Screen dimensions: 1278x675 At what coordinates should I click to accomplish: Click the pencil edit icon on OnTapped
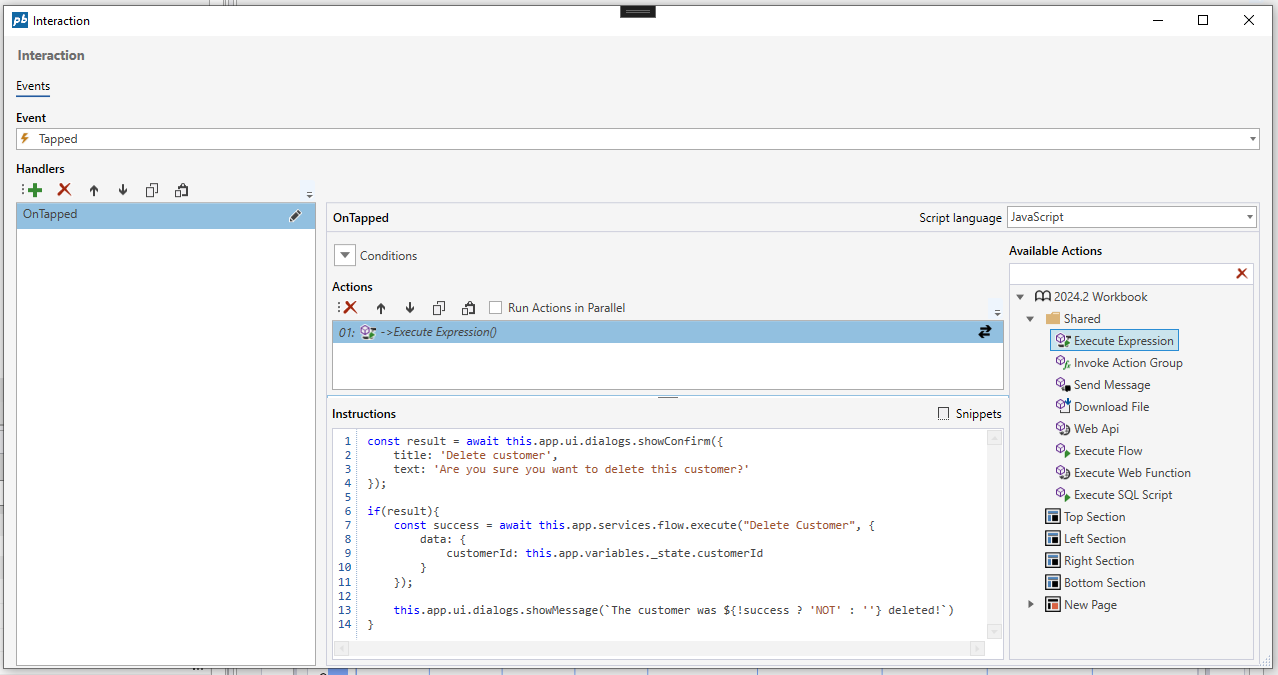[x=296, y=215]
